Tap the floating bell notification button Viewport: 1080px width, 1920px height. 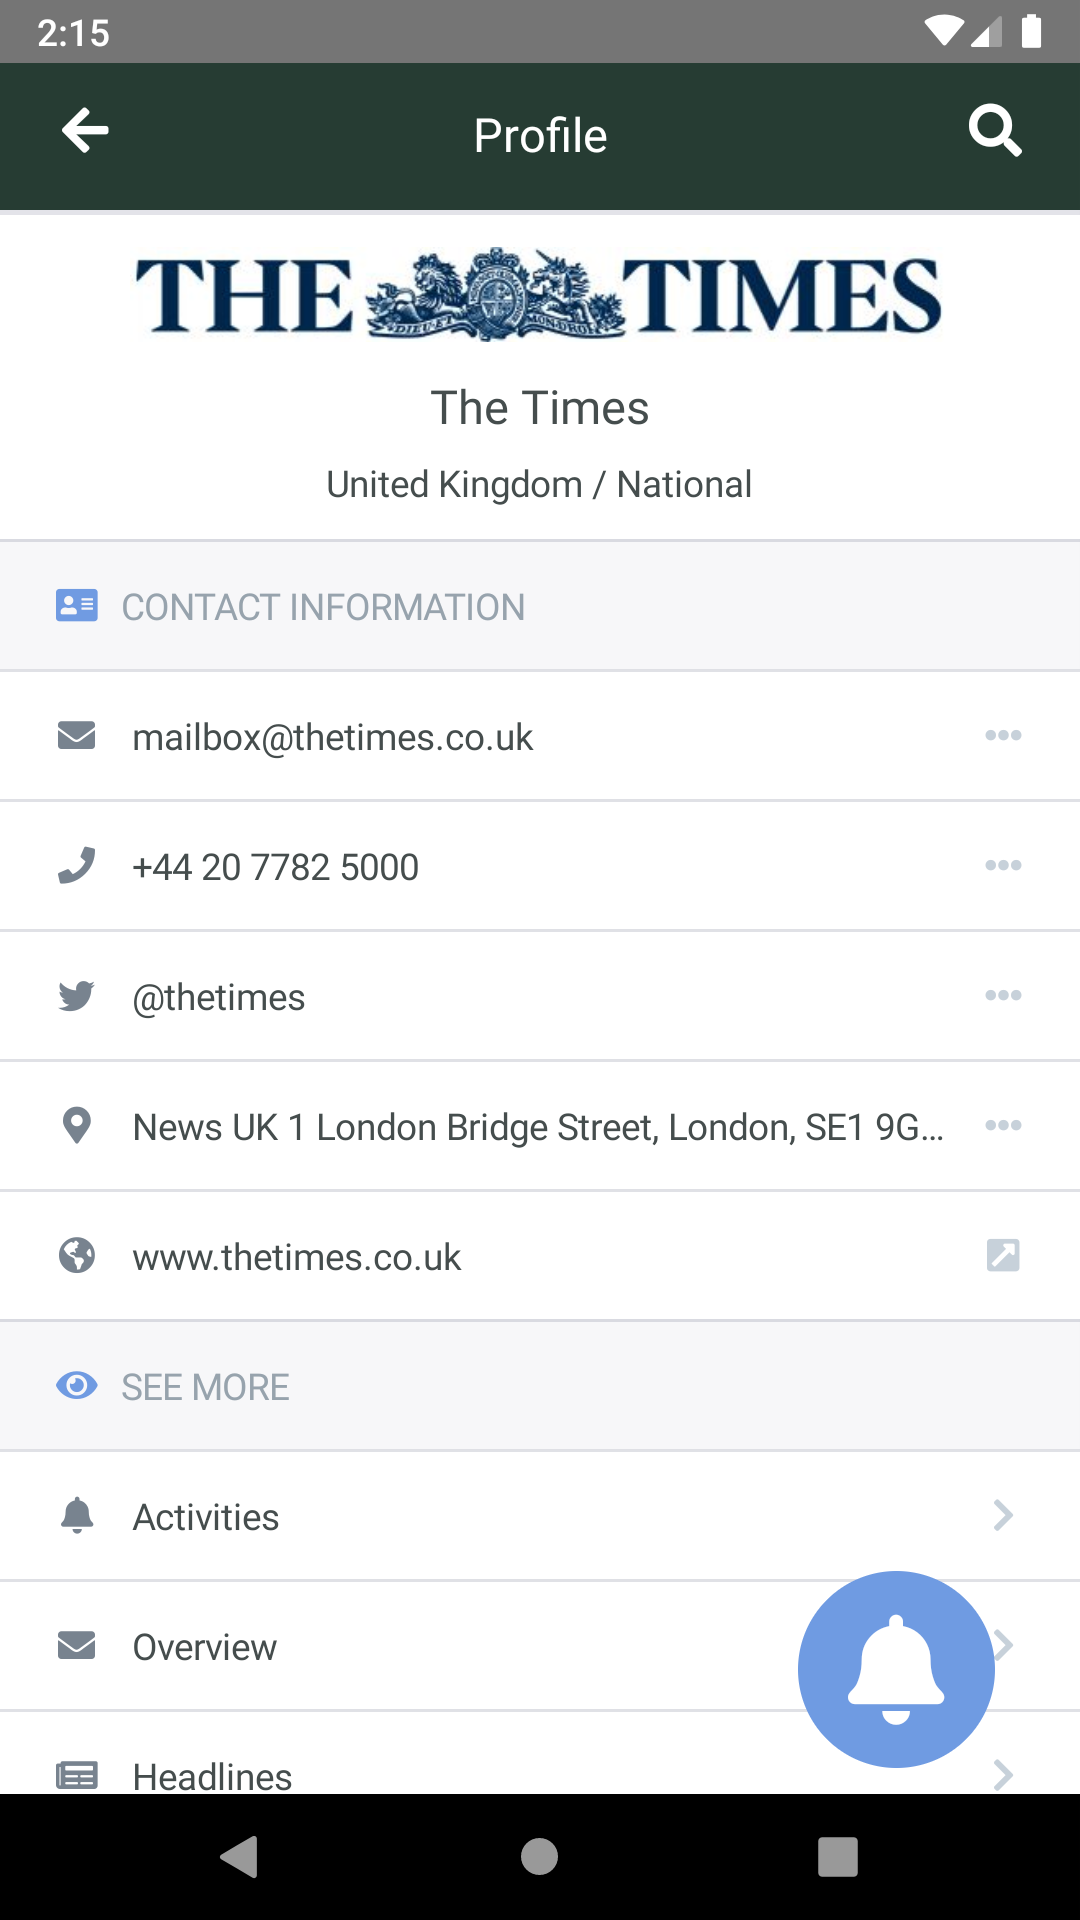tap(896, 1669)
